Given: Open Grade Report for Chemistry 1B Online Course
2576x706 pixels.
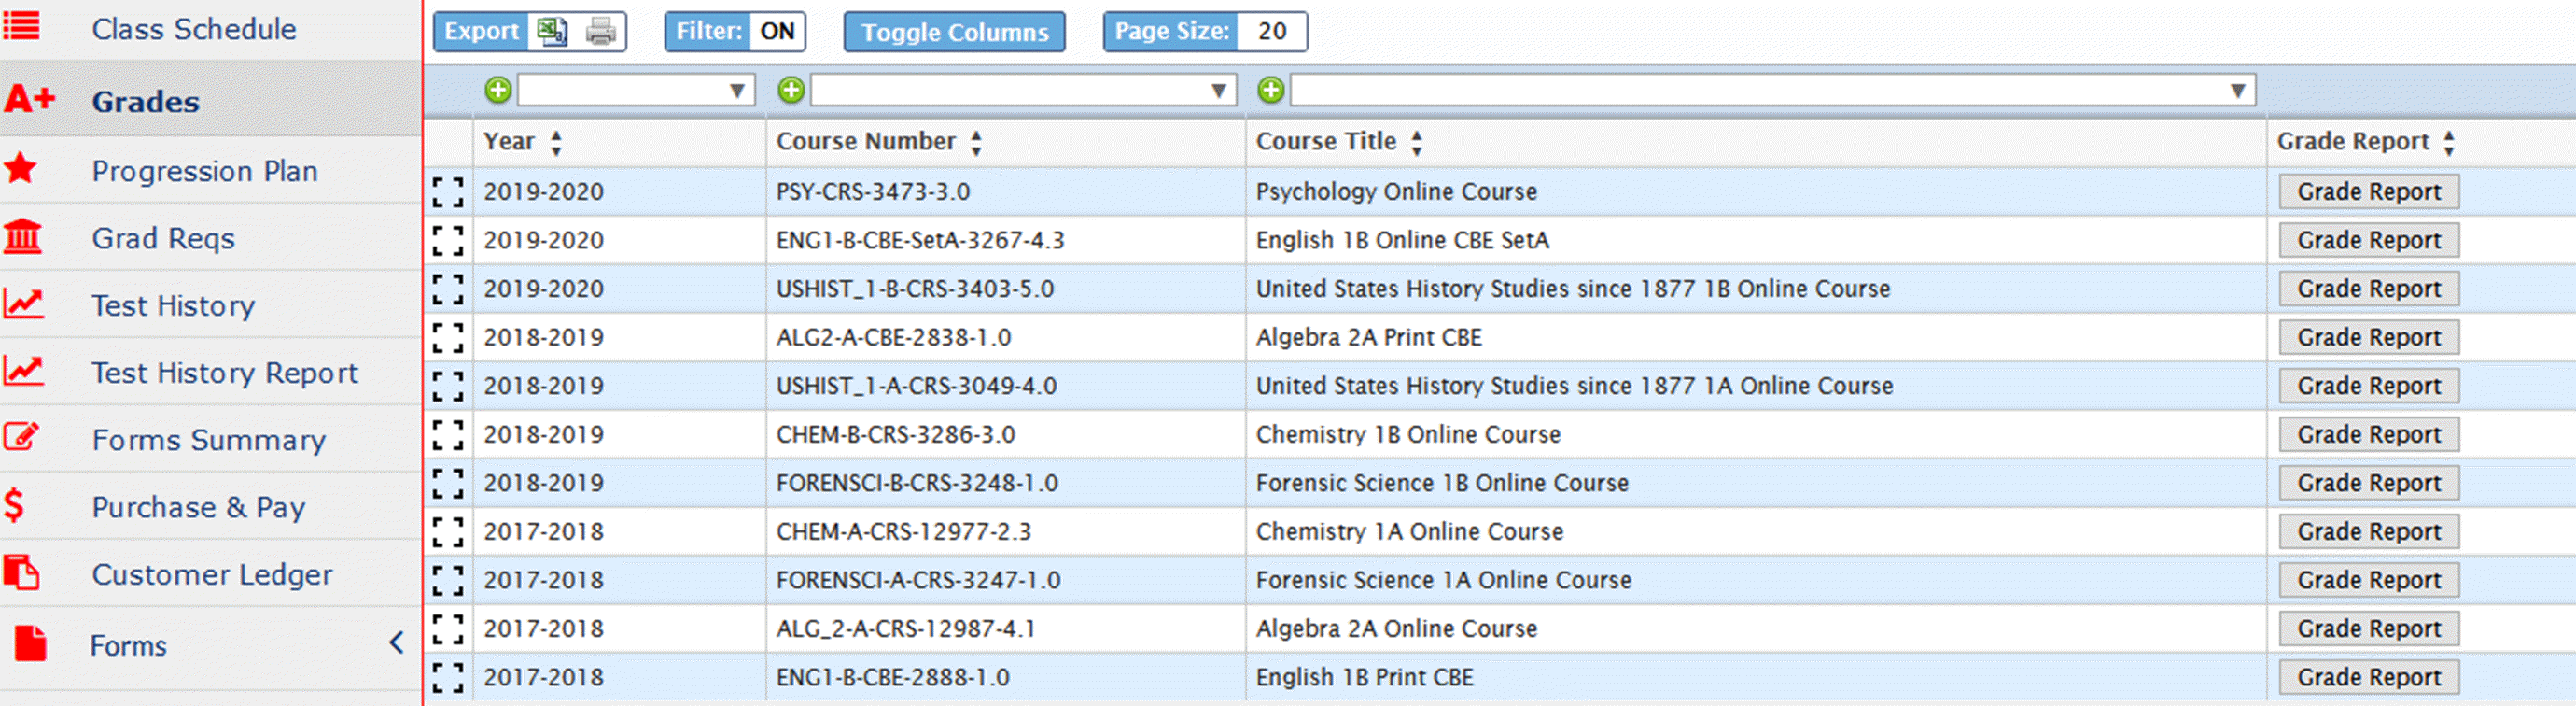Looking at the screenshot, I should [x=2369, y=435].
